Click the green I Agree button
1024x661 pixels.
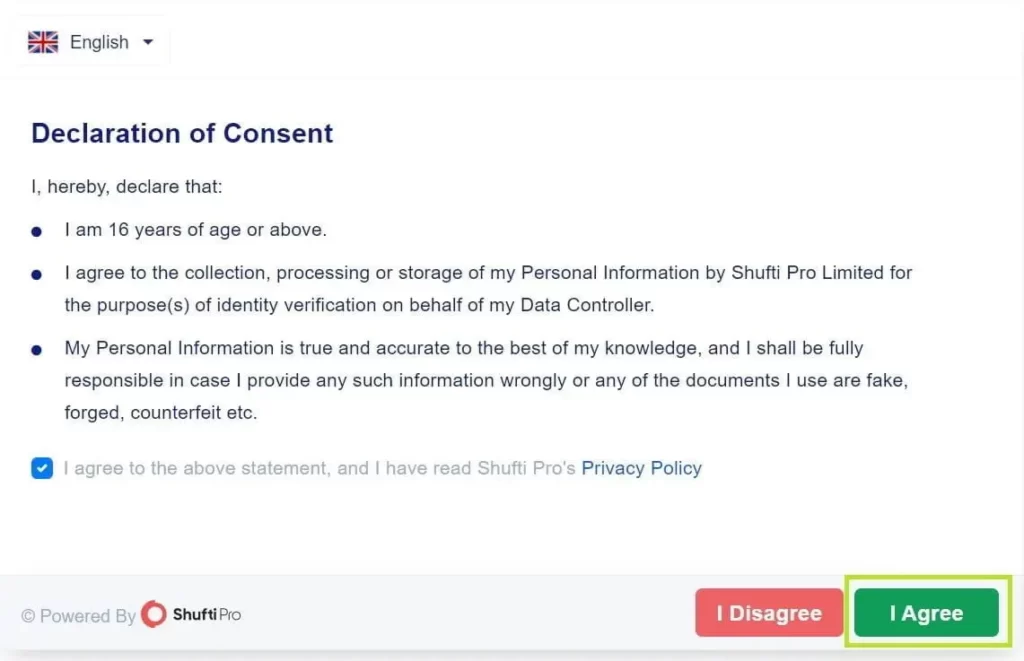point(926,613)
